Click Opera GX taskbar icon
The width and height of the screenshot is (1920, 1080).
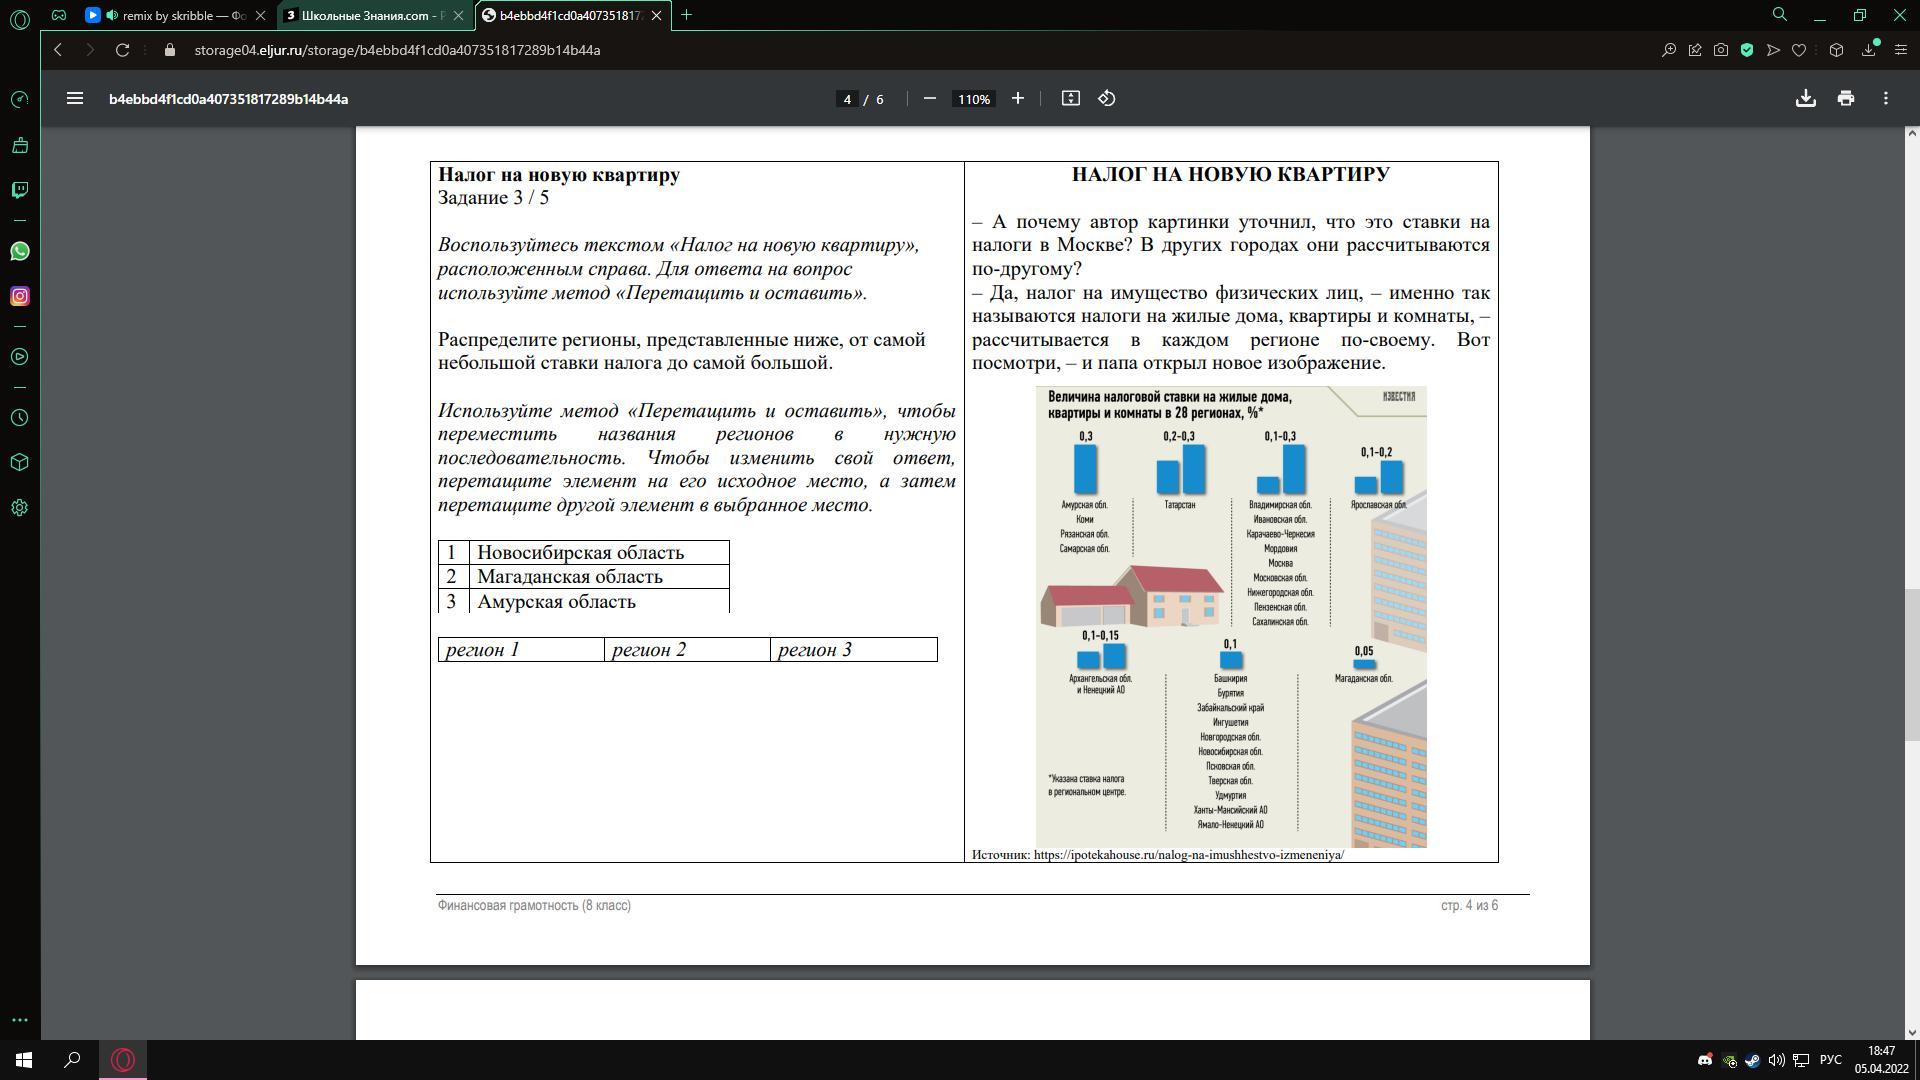coord(123,1060)
